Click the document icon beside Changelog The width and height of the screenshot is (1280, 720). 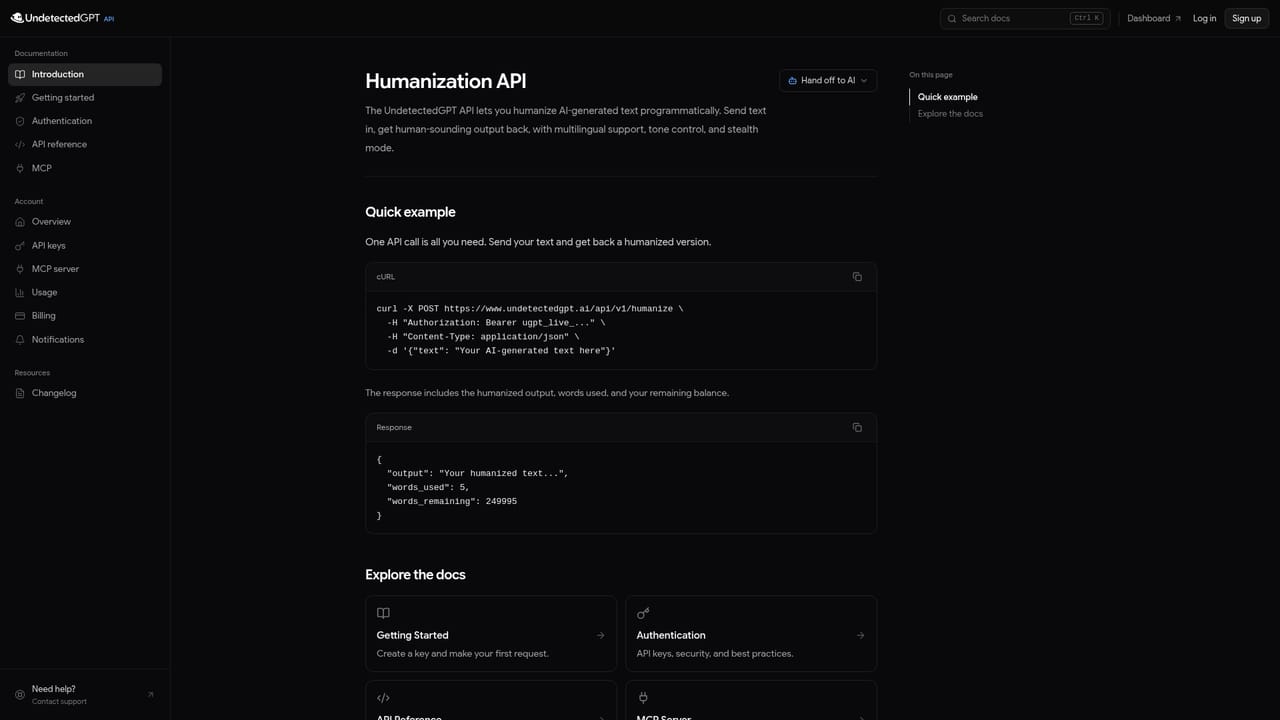tap(20, 393)
